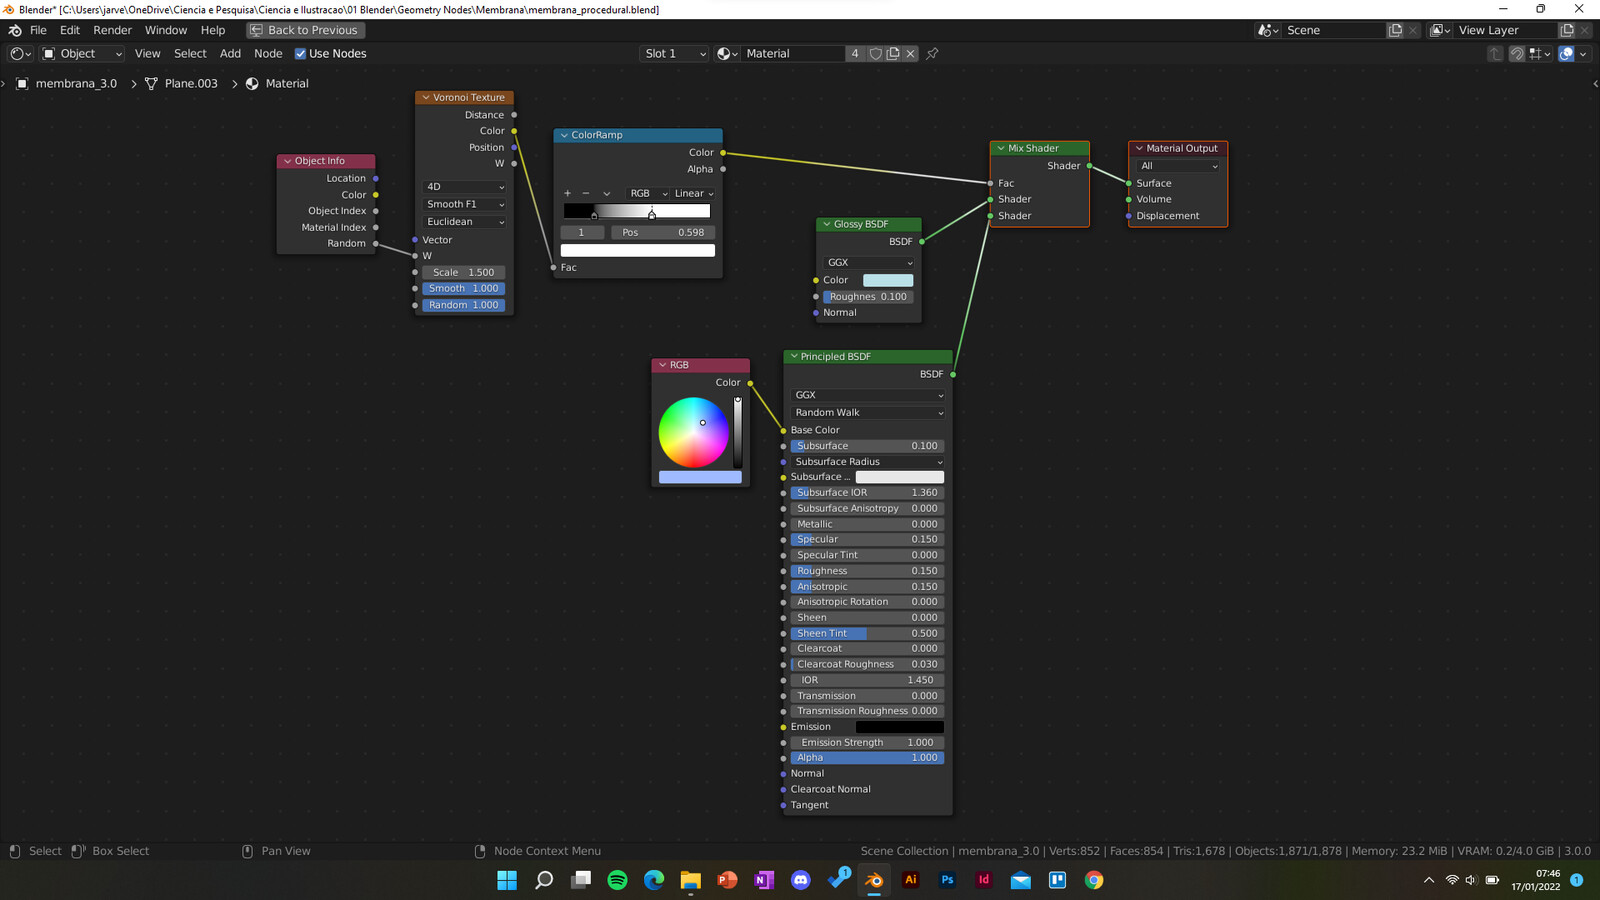Toggle fake user shield icon for Material

pos(875,54)
